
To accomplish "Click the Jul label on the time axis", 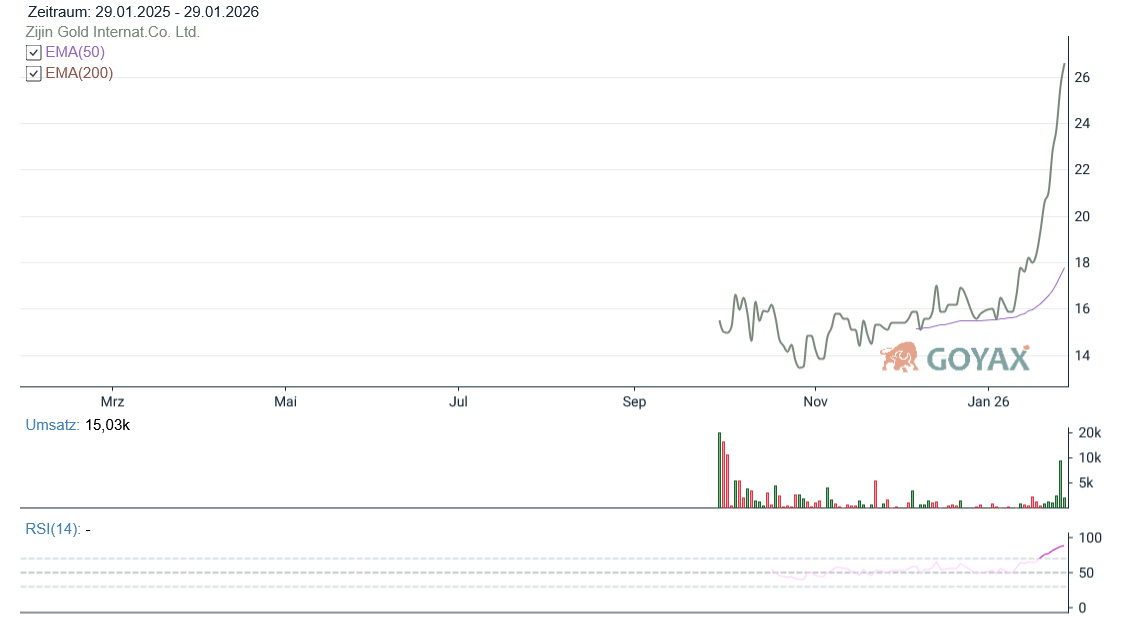I will [x=459, y=402].
